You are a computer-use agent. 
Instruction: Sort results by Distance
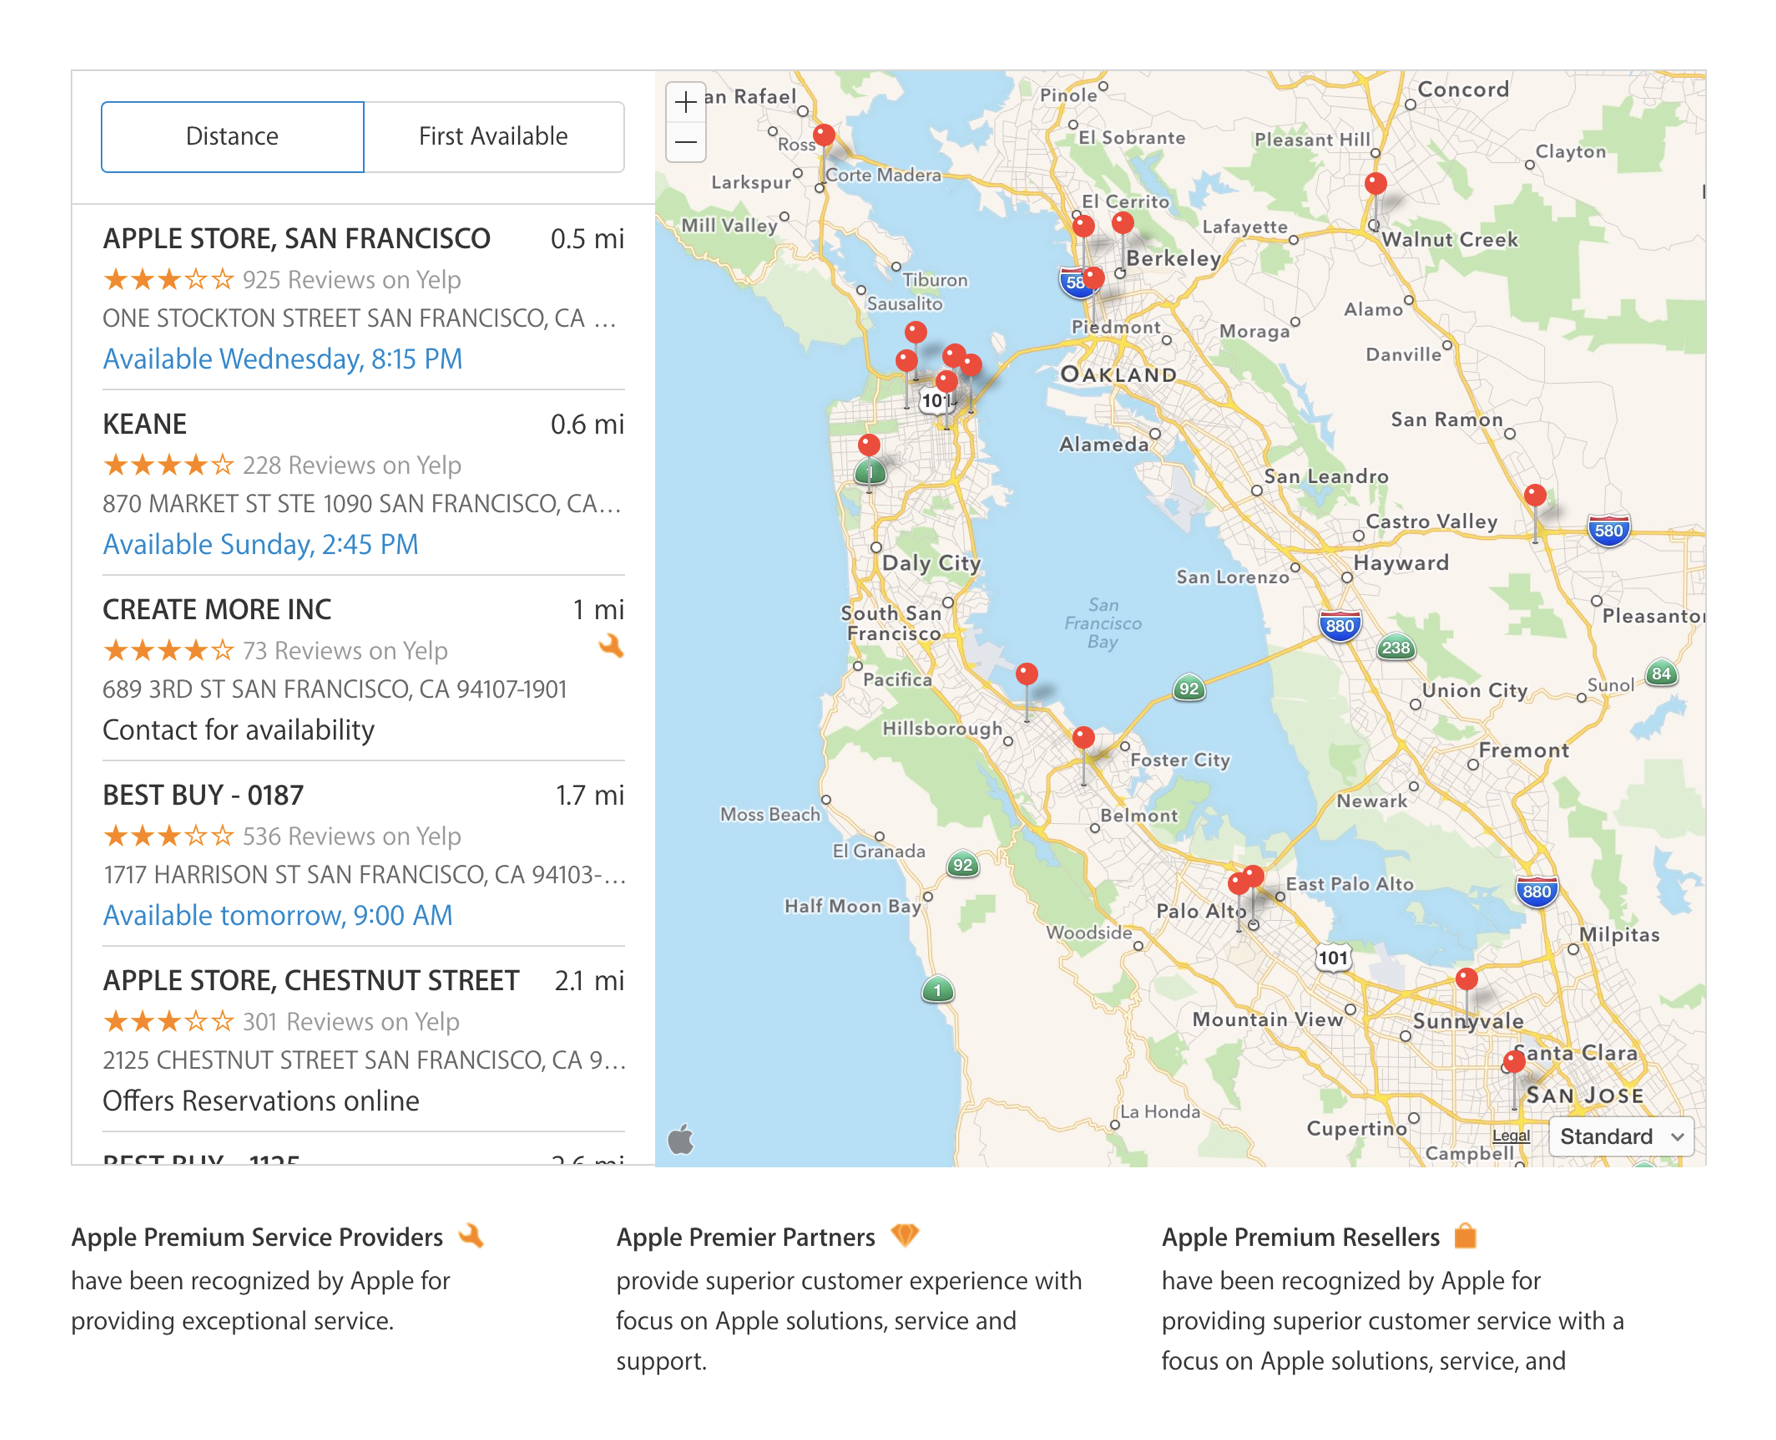[x=232, y=137]
